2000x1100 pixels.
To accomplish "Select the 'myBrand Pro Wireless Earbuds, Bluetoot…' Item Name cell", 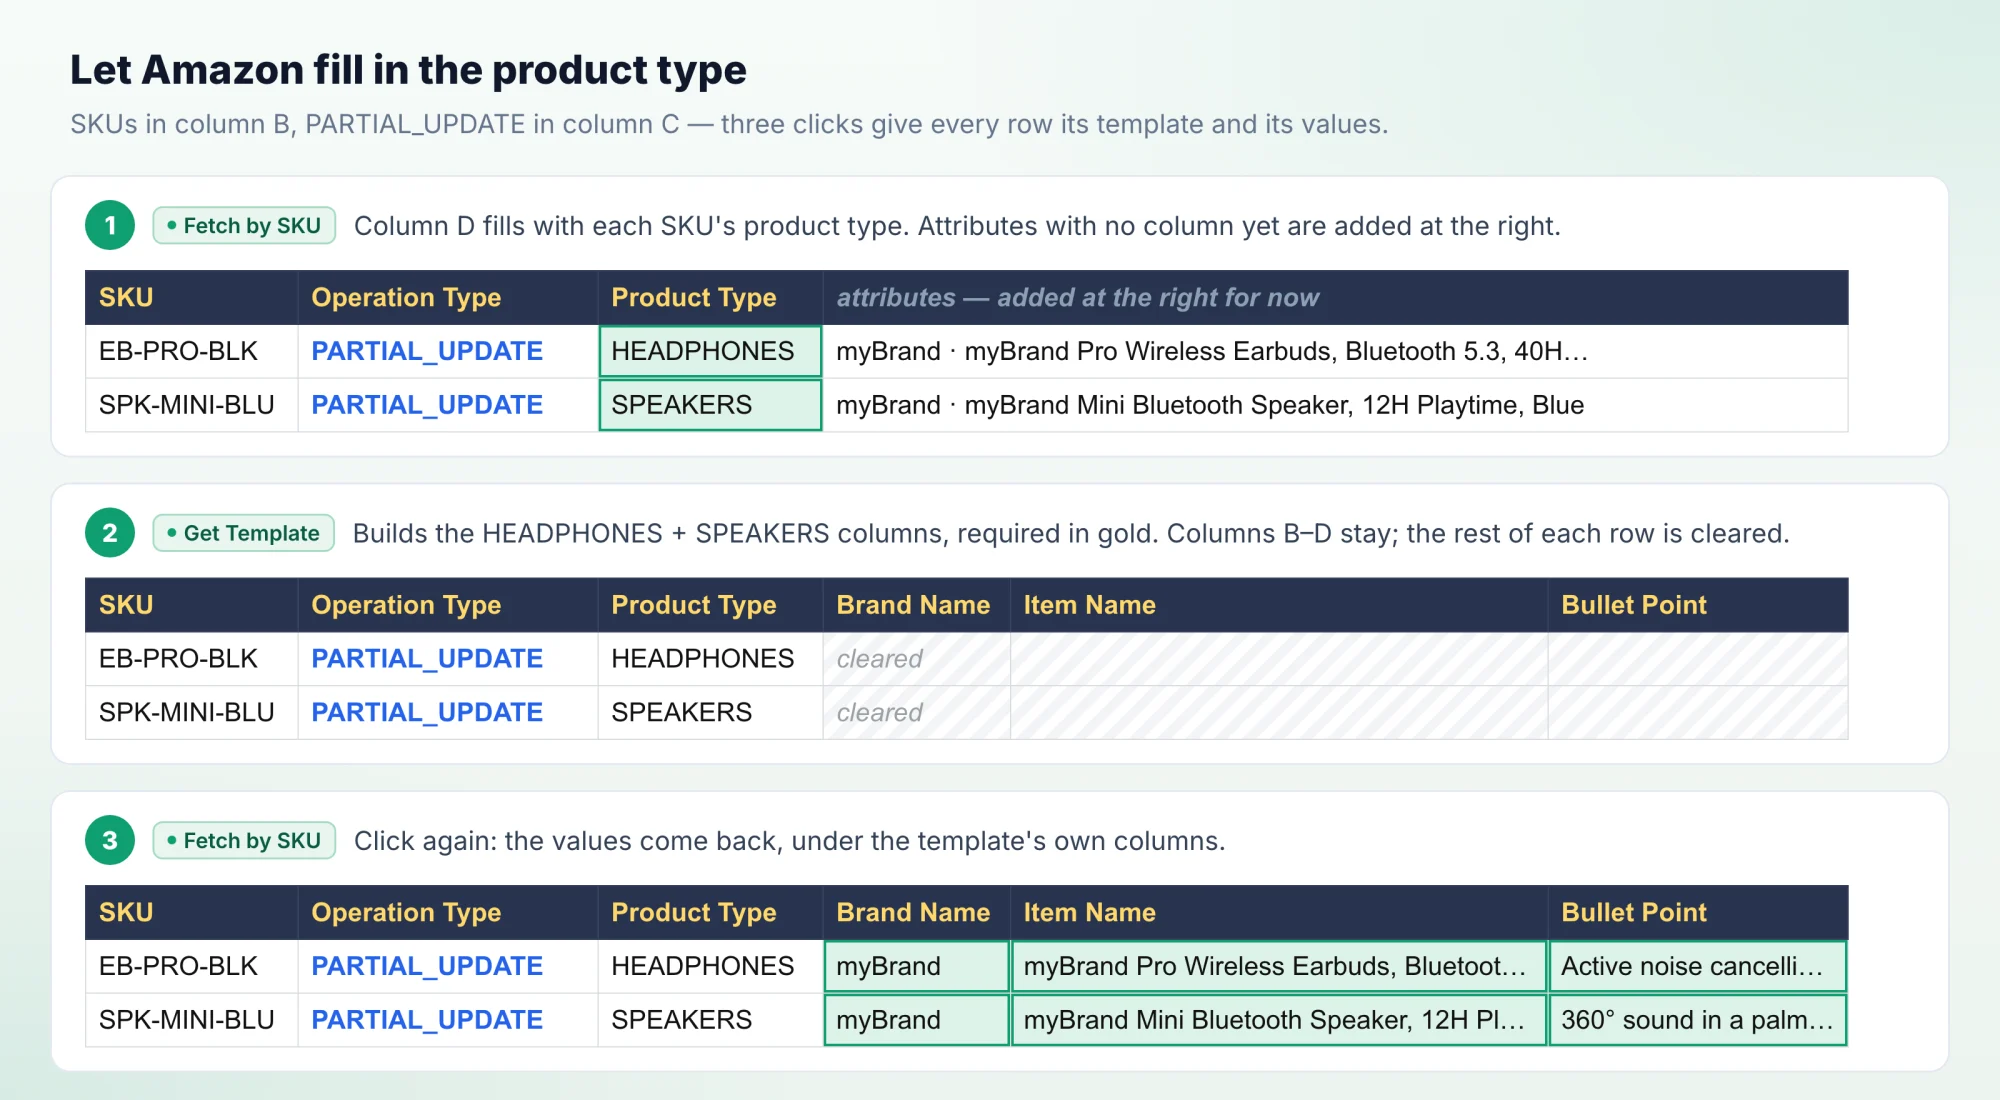I will tap(1279, 966).
